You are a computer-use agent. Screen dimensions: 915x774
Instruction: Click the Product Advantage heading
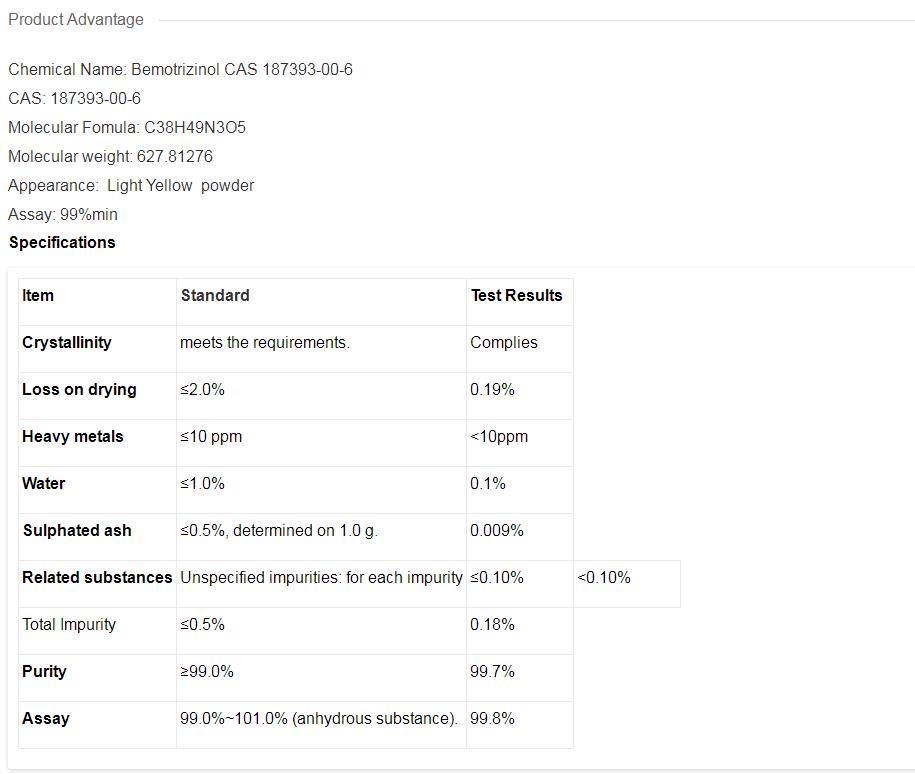pos(76,20)
